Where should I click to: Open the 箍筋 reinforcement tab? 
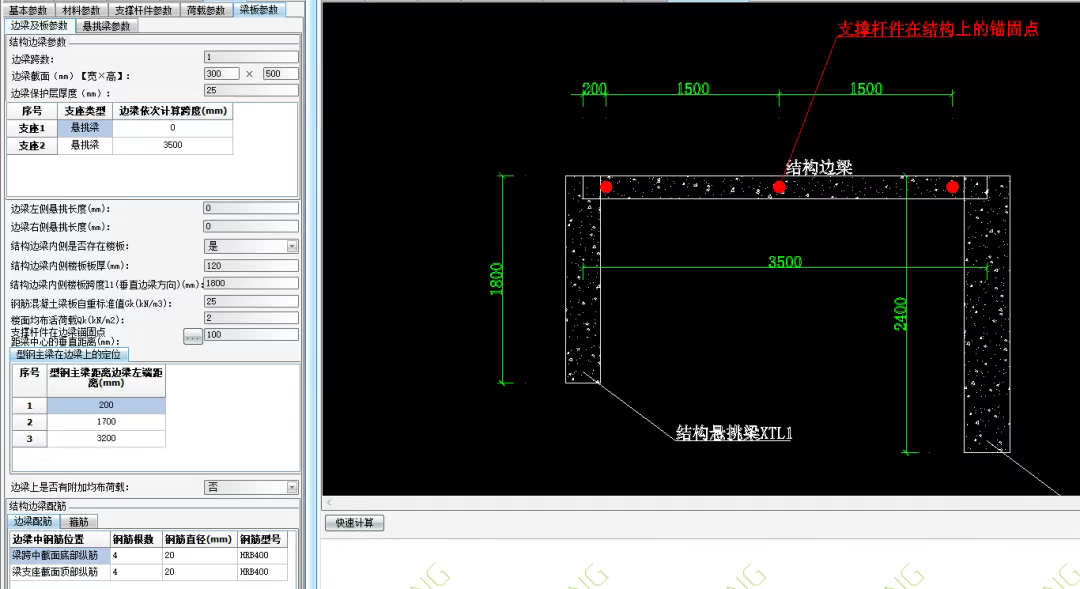pyautogui.click(x=76, y=521)
